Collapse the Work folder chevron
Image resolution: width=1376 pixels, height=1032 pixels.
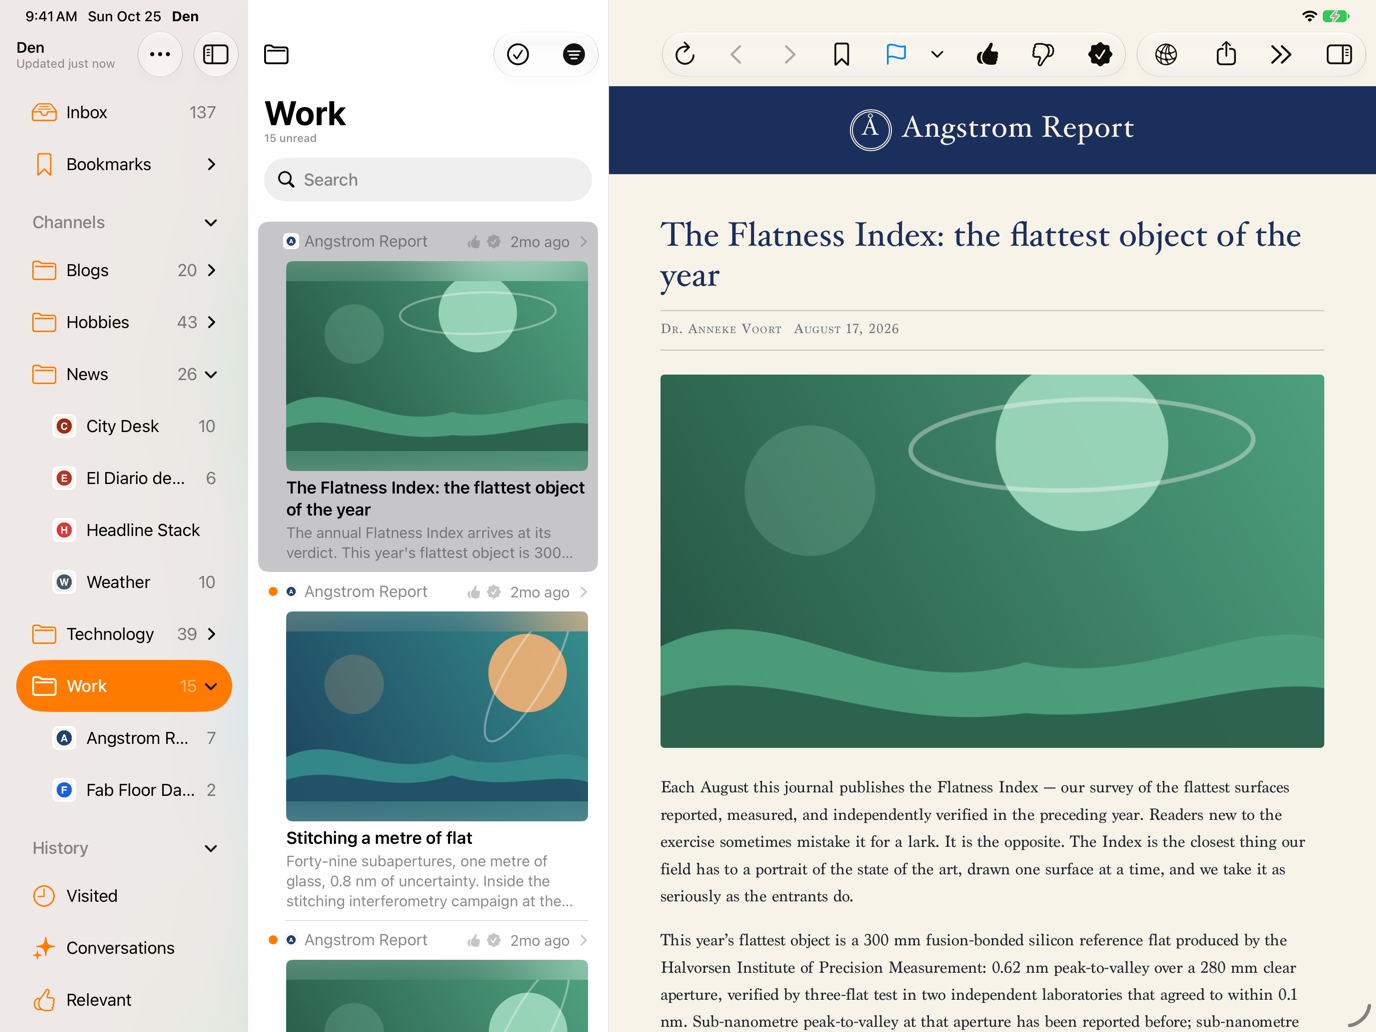211,686
